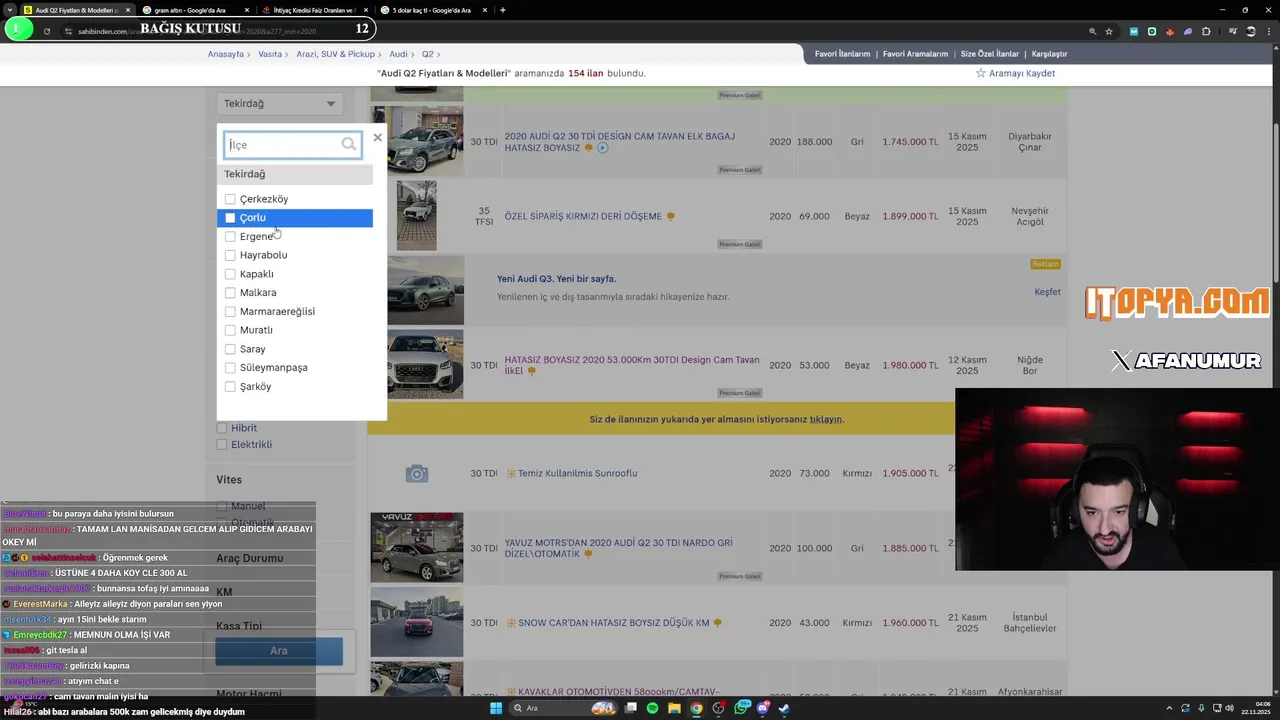The height and width of the screenshot is (720, 1280).
Task: Tick the Süleymanpaşa checkbox
Action: pyautogui.click(x=230, y=368)
